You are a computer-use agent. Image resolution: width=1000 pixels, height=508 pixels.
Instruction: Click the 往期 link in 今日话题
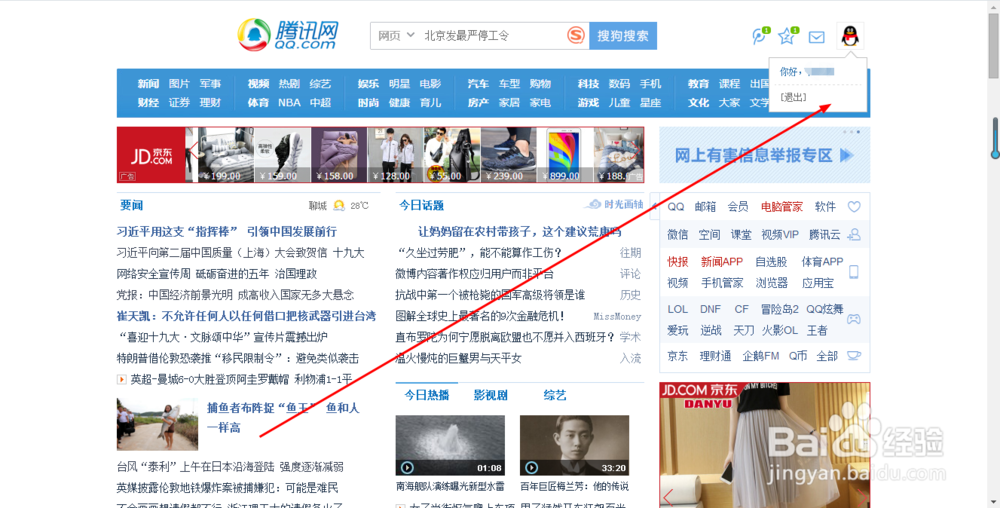(x=630, y=252)
